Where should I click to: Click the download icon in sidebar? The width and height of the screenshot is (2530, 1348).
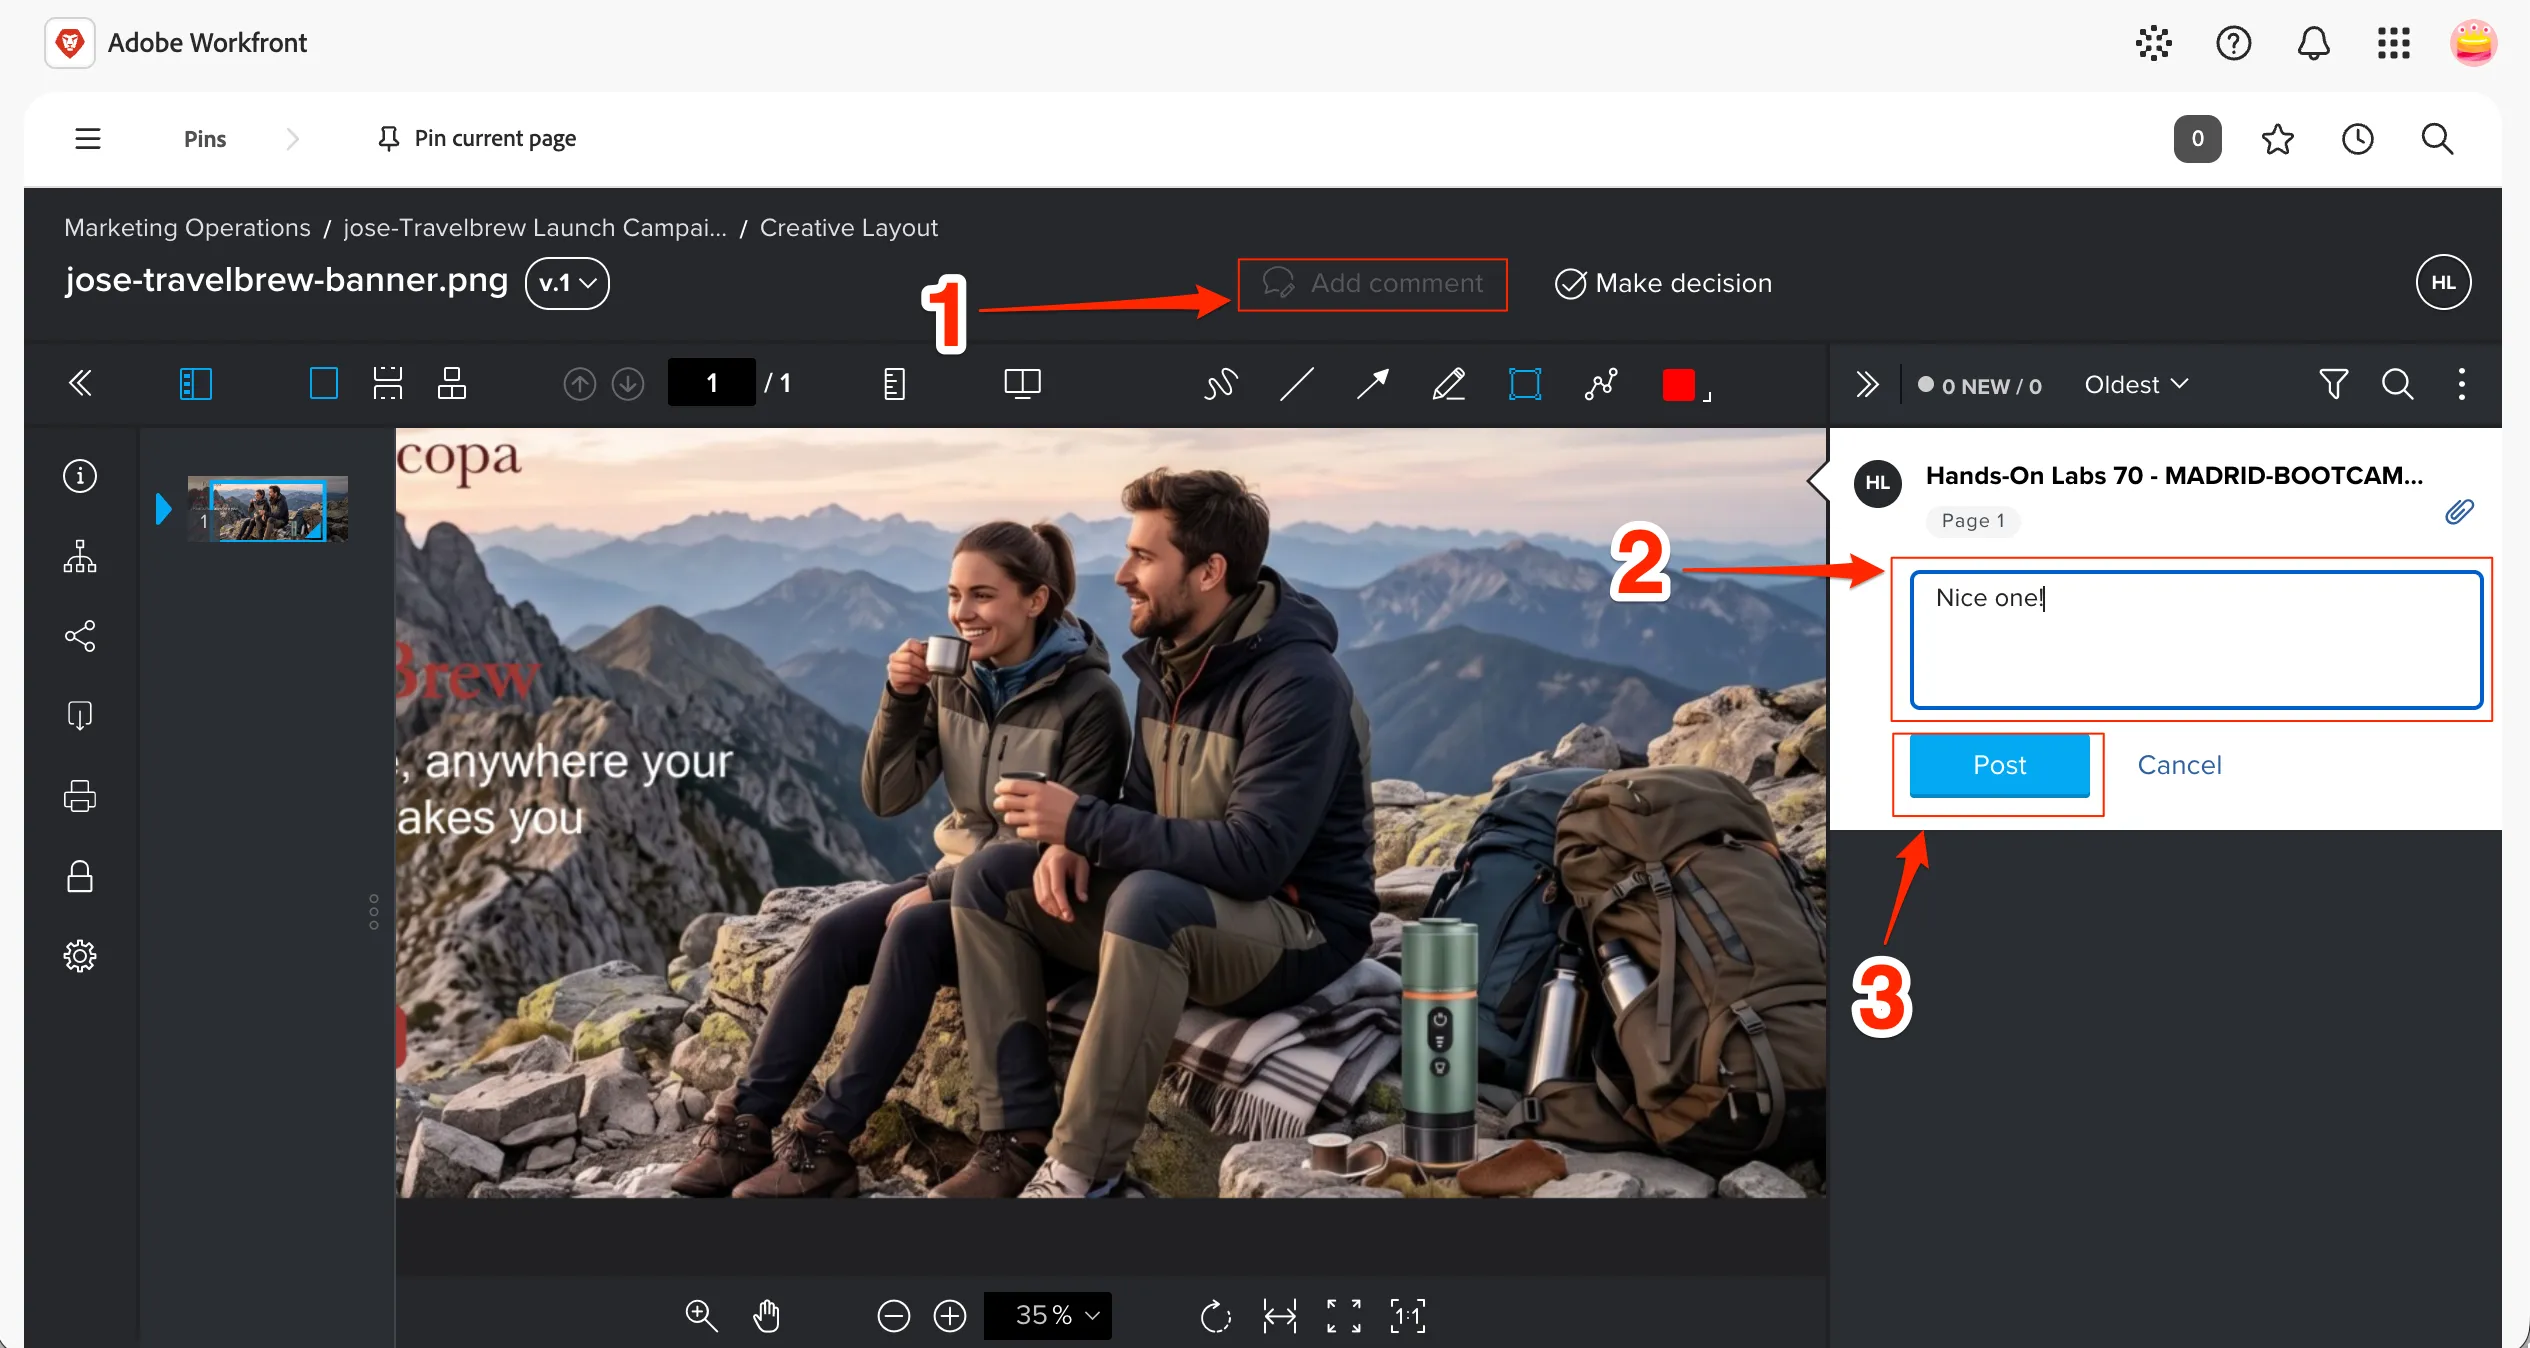click(x=80, y=716)
